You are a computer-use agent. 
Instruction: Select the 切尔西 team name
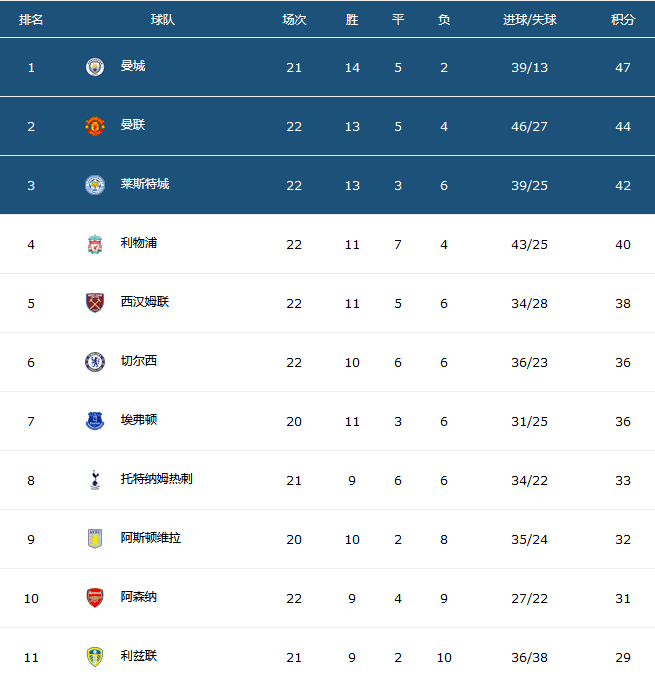(x=139, y=361)
